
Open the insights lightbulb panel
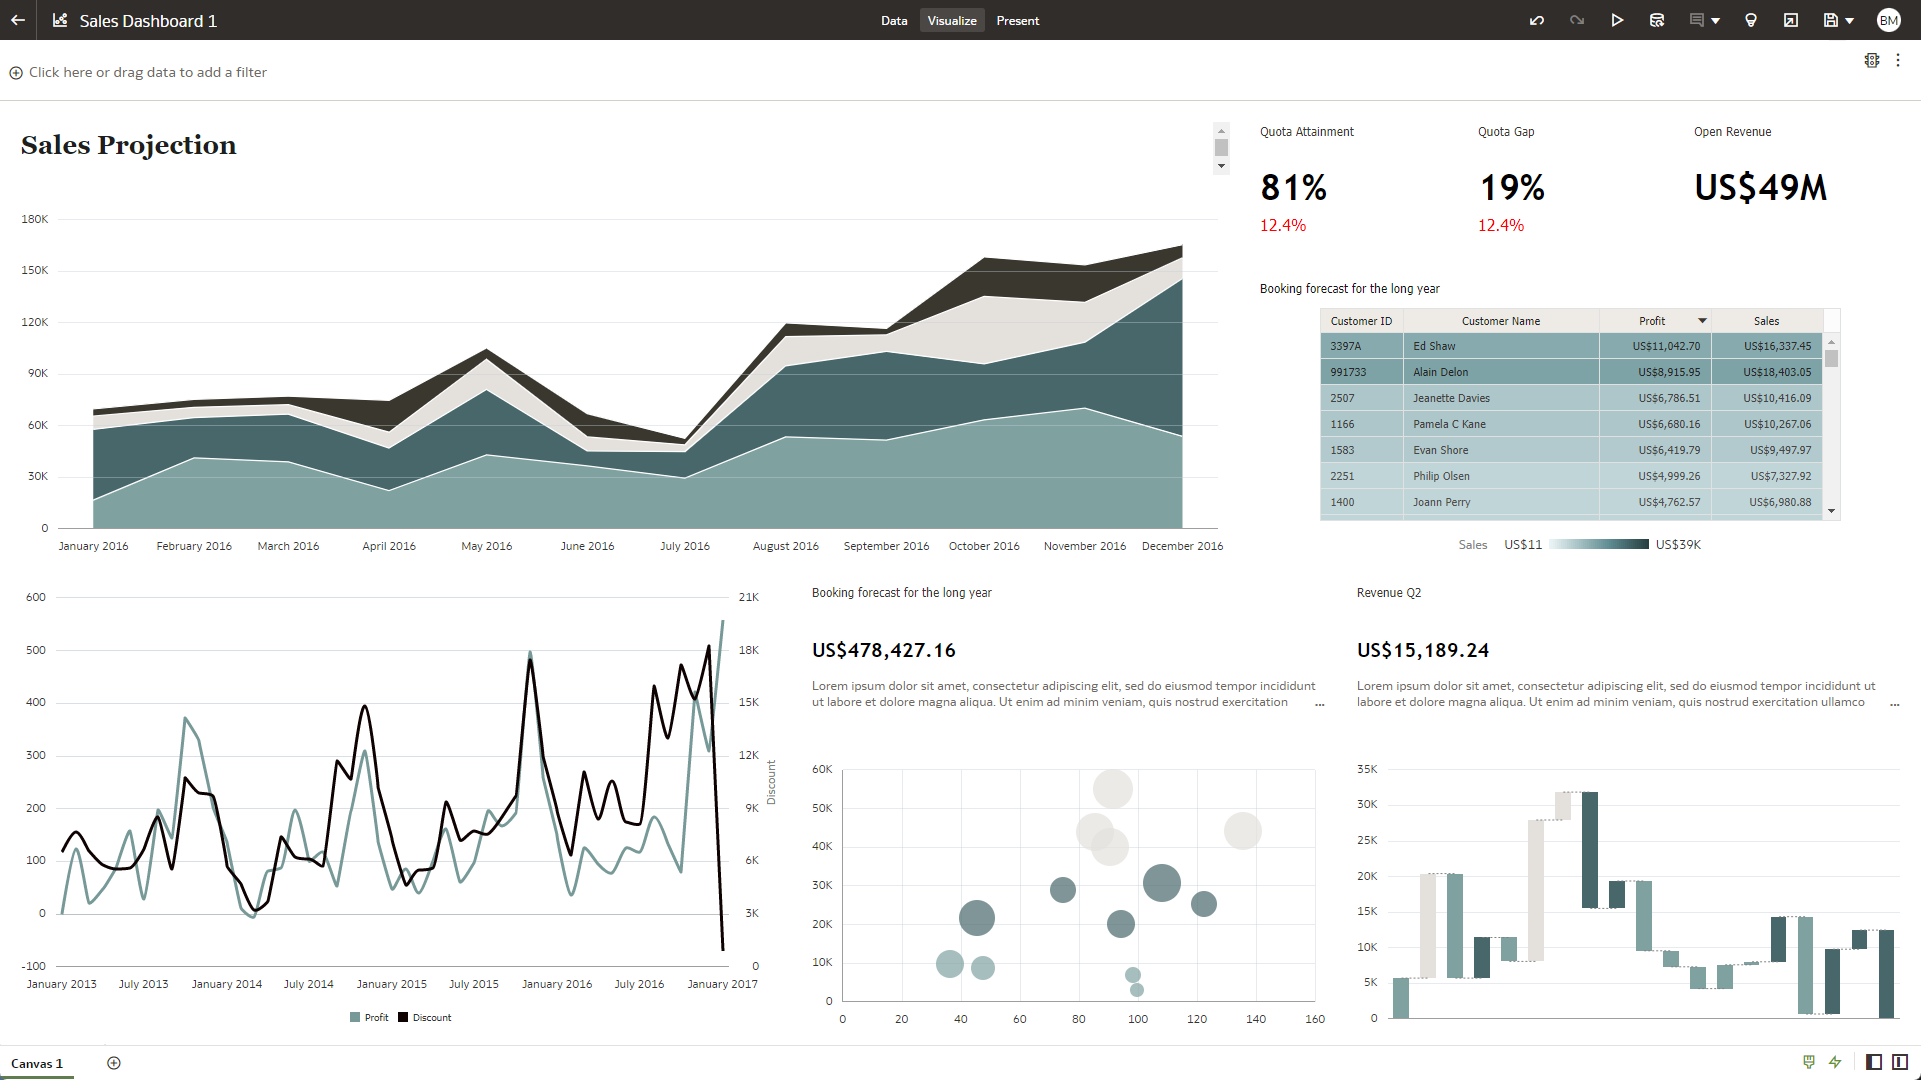1751,20
